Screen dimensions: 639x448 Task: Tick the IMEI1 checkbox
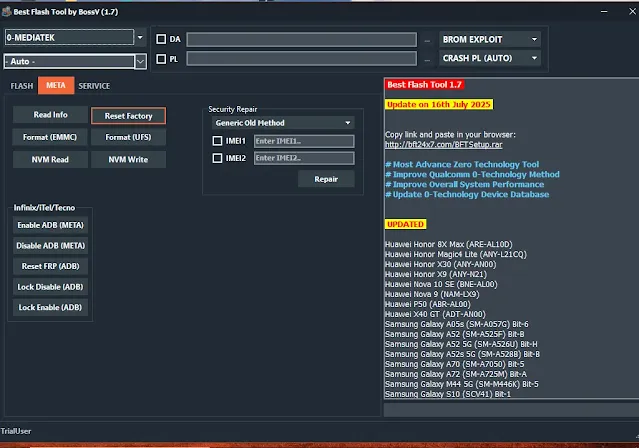coord(218,141)
